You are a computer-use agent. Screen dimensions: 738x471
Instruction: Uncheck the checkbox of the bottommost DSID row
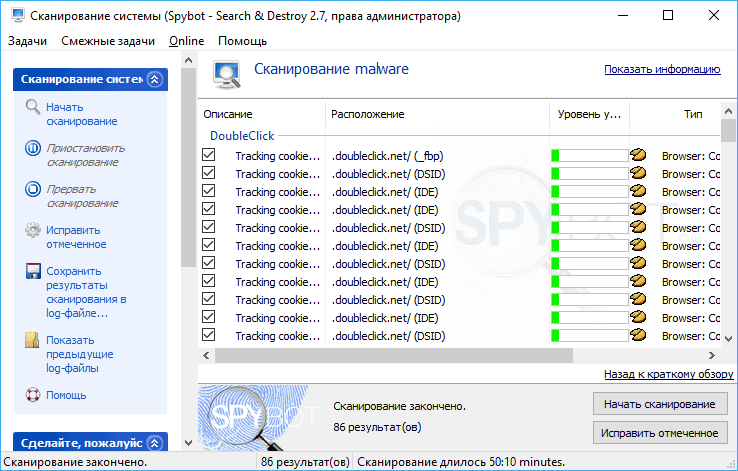[209, 335]
